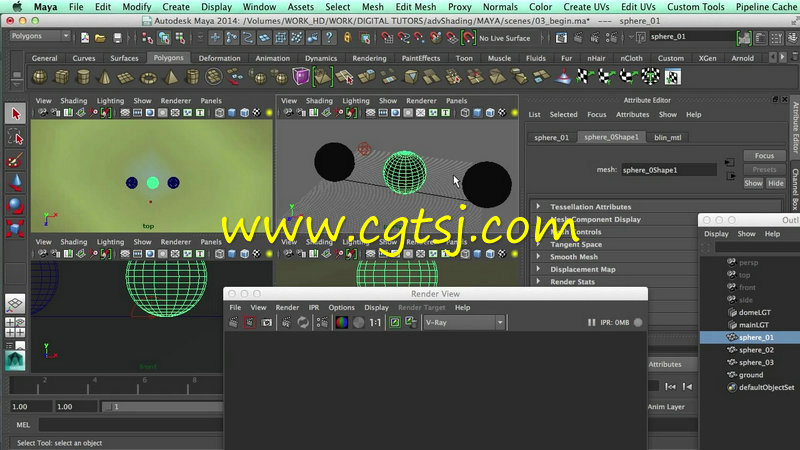The image size is (800, 450).
Task: Toggle wireframe cube in persp panel toolbar
Action: (x=465, y=113)
